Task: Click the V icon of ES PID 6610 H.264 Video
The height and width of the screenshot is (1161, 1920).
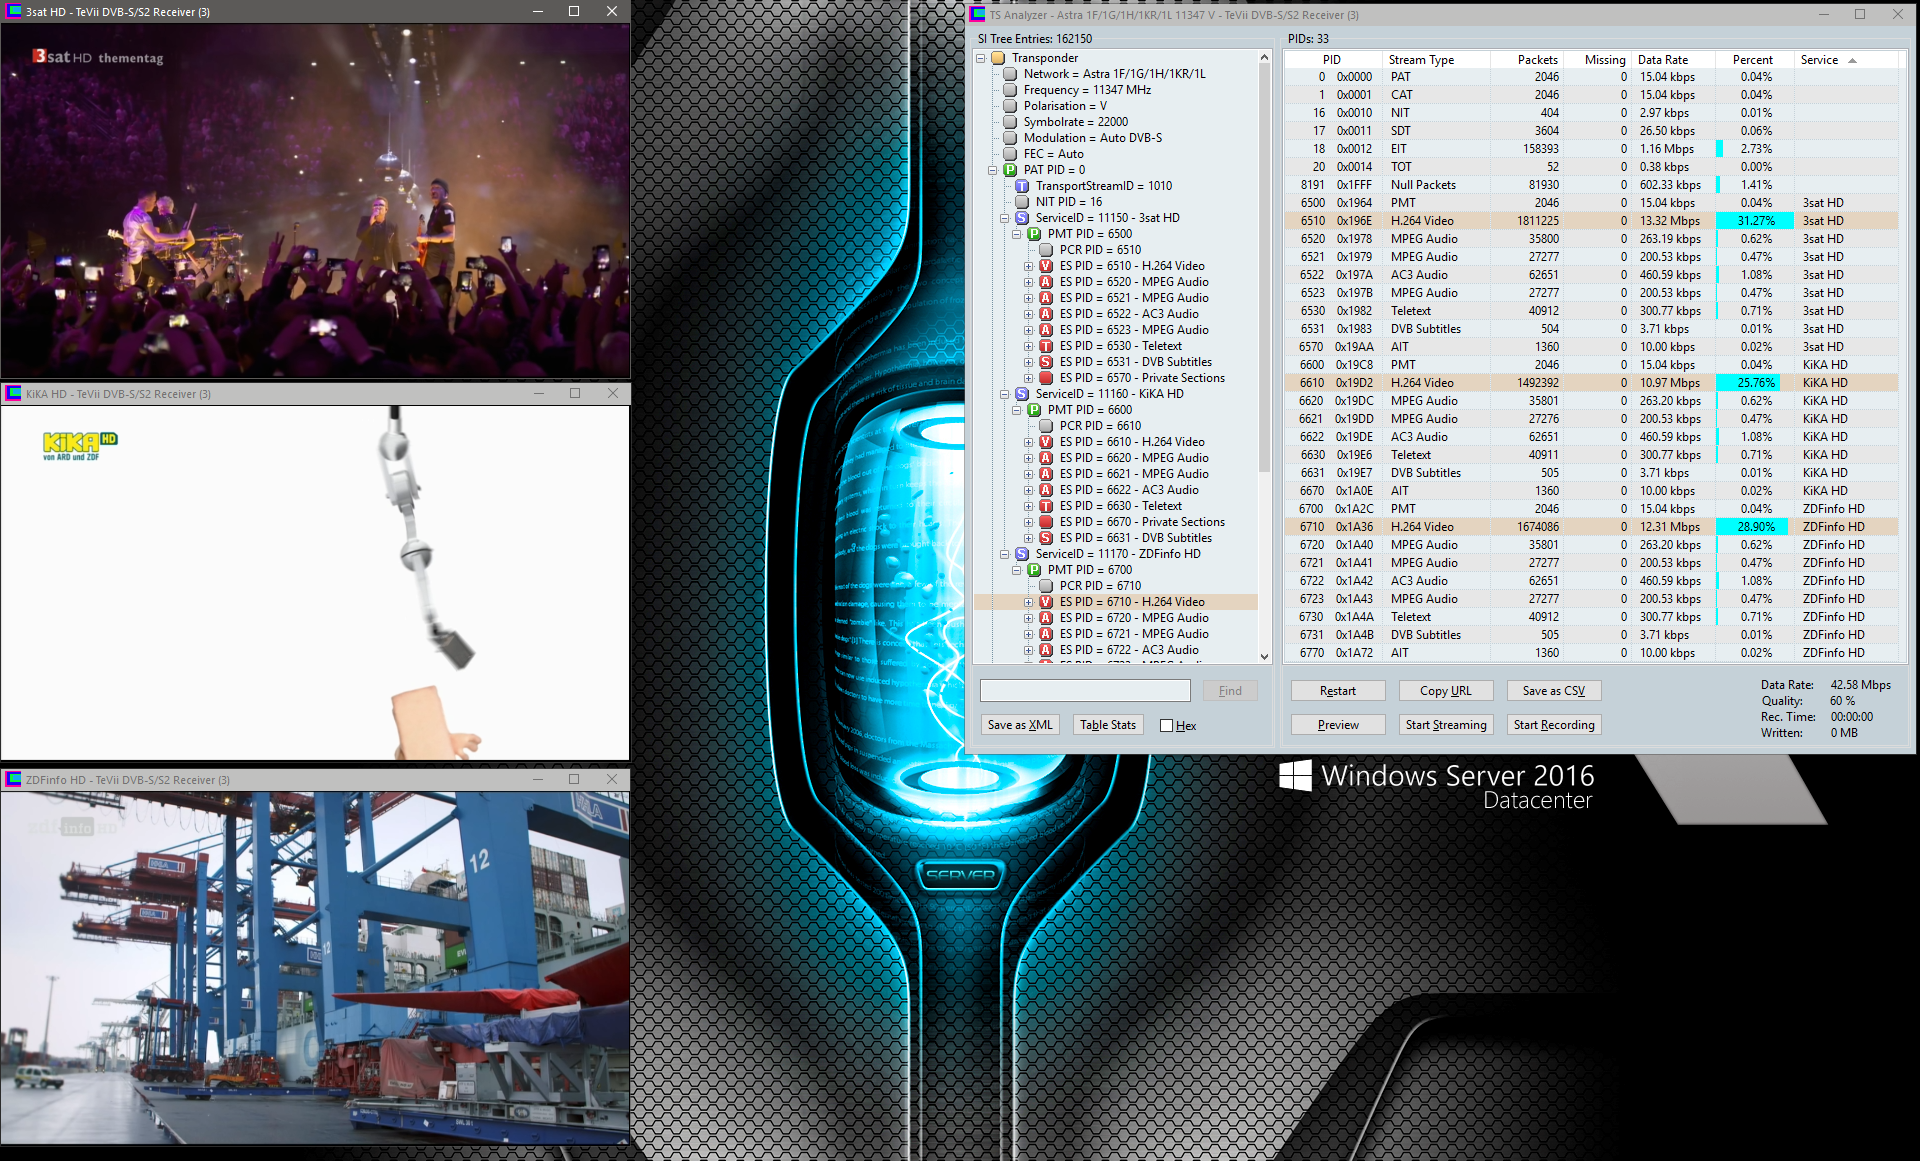Action: tap(1046, 442)
